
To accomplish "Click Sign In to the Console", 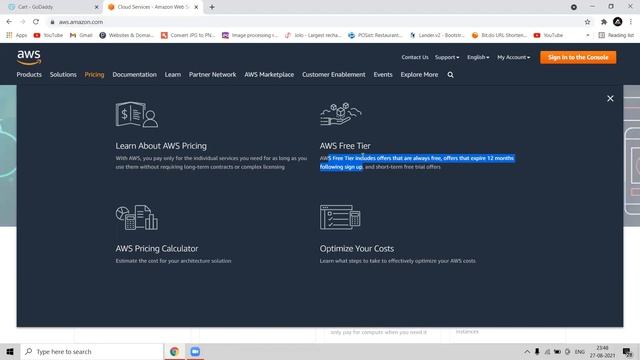I will (x=578, y=57).
